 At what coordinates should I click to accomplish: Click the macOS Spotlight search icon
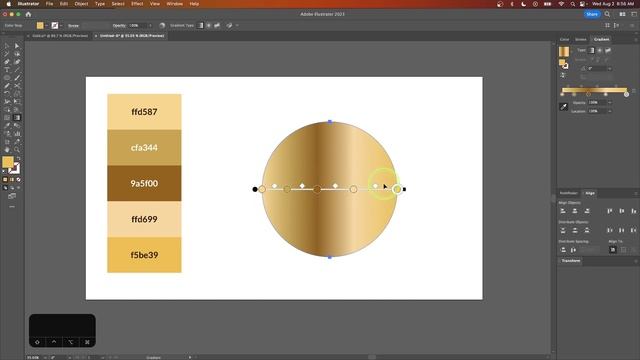573,4
